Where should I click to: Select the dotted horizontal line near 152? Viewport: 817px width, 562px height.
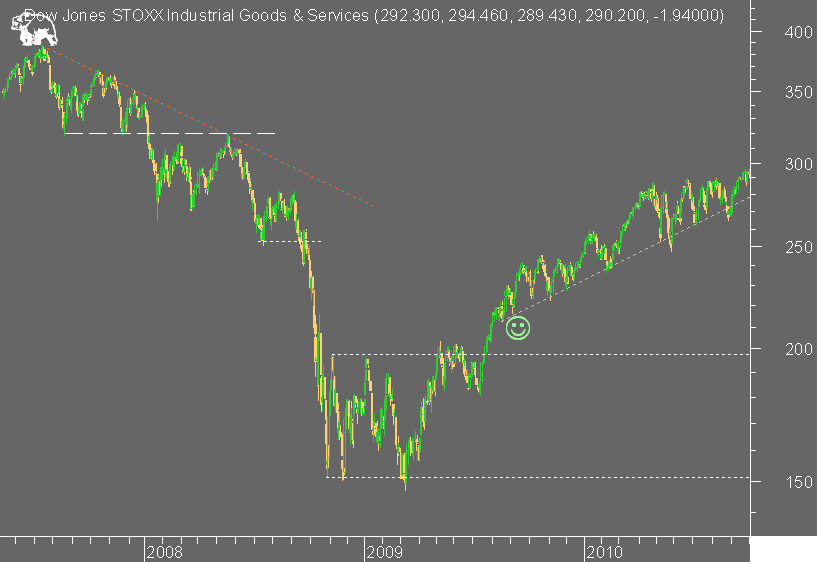pyautogui.click(x=538, y=477)
